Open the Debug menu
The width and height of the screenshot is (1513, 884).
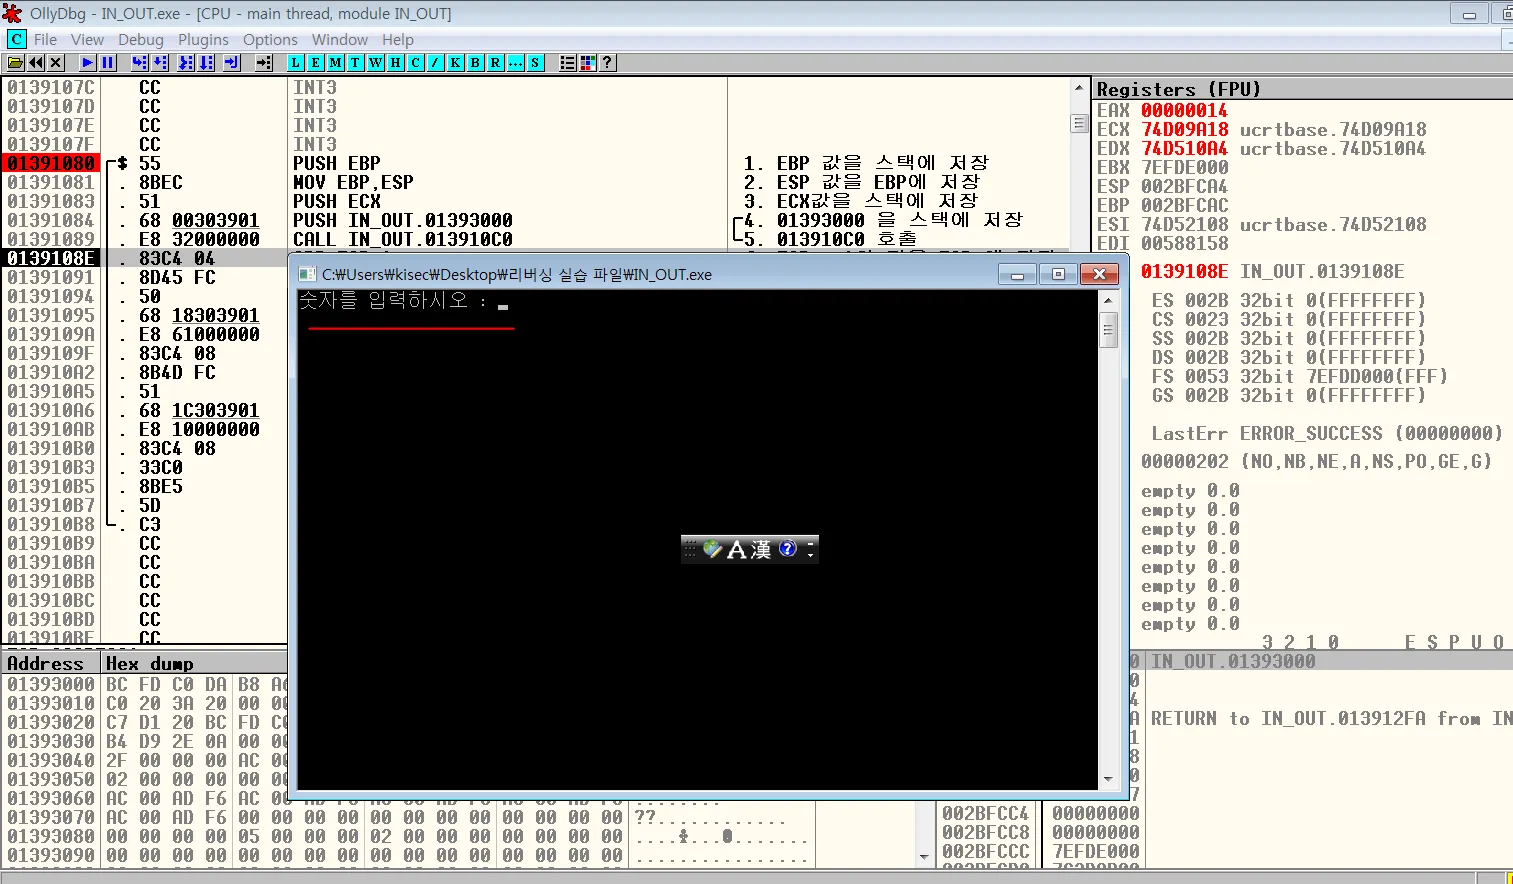tap(140, 40)
